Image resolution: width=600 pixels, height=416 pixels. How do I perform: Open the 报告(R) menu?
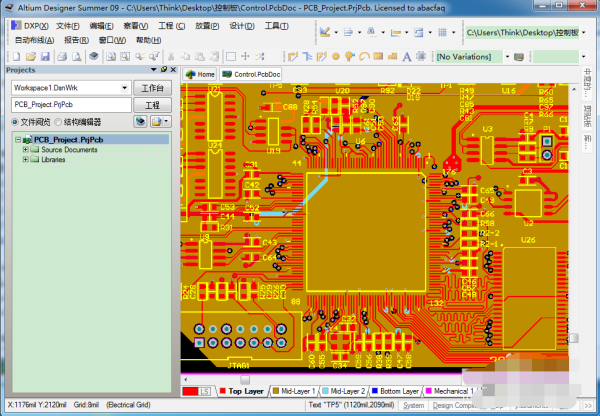(77, 40)
